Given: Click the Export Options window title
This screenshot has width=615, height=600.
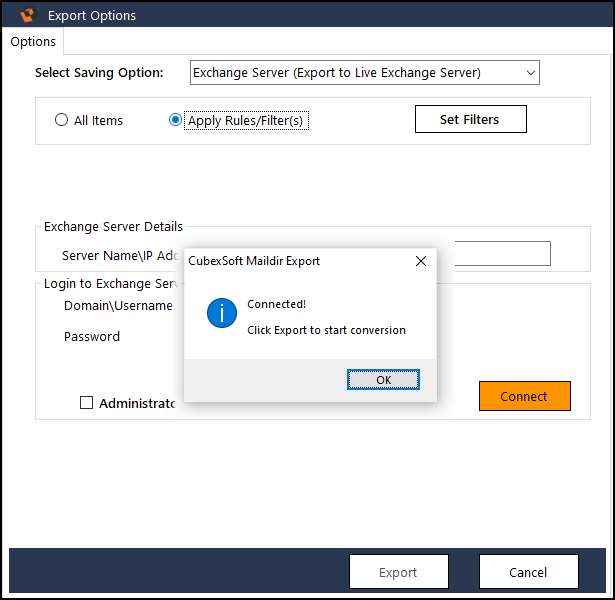Looking at the screenshot, I should [92, 16].
